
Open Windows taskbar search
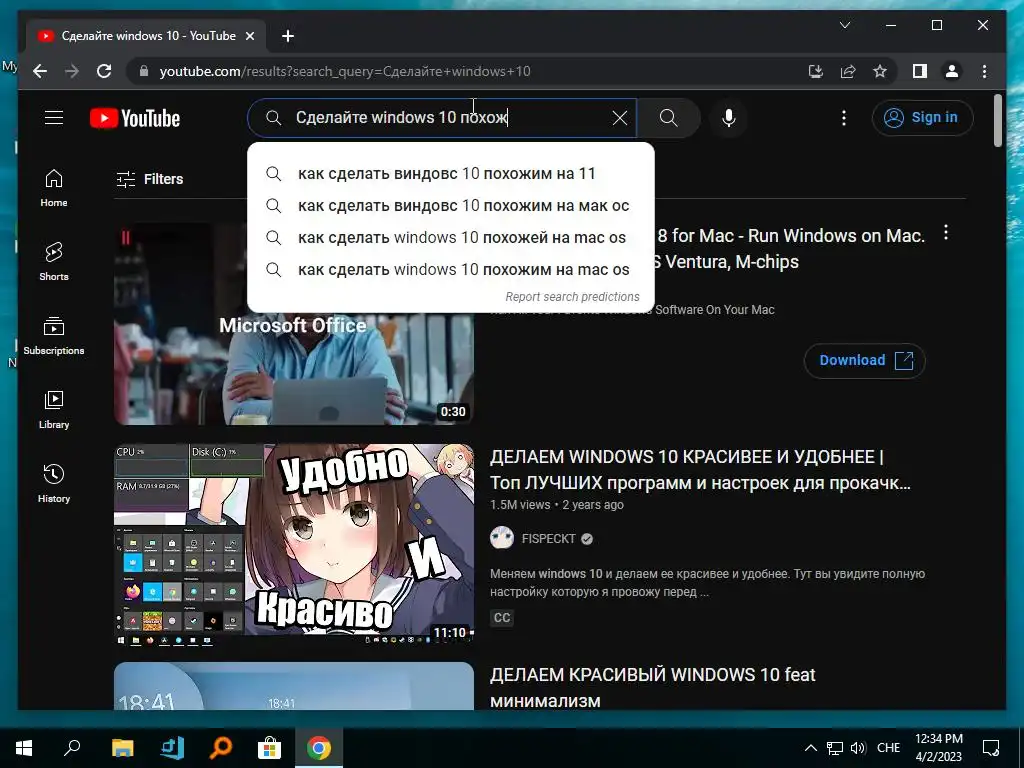tap(72, 748)
